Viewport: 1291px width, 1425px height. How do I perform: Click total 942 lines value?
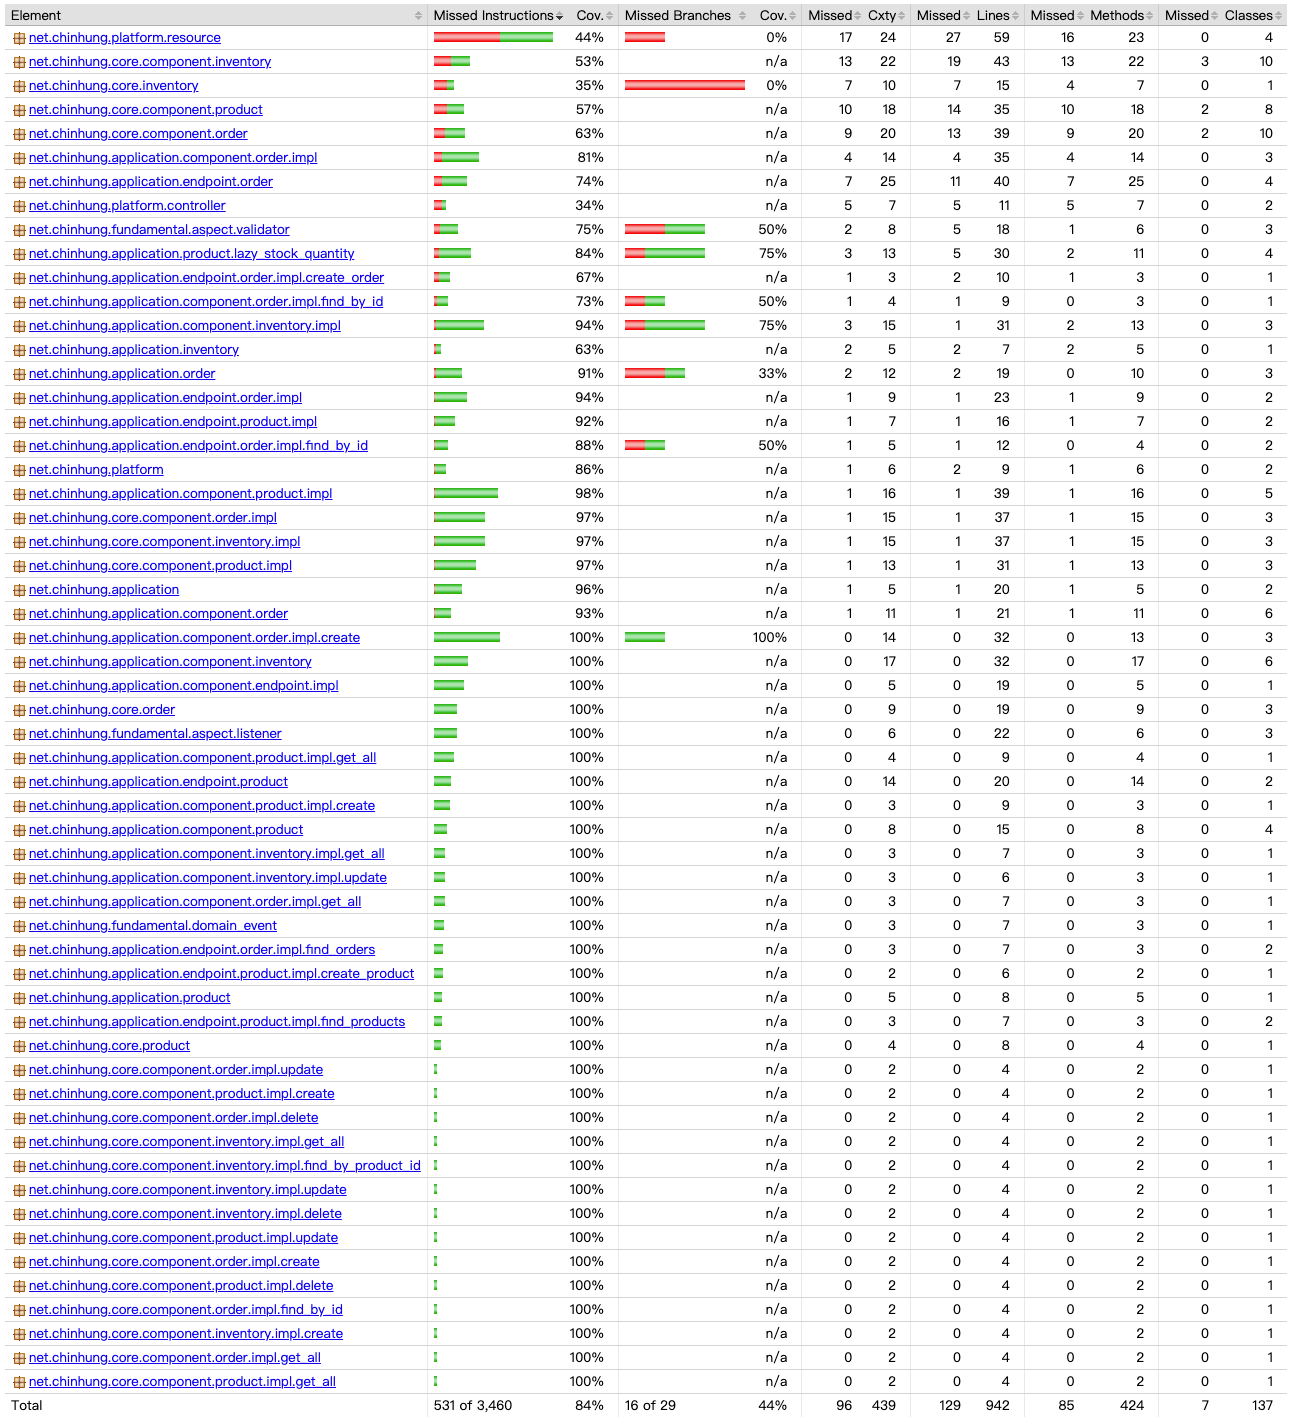998,1406
